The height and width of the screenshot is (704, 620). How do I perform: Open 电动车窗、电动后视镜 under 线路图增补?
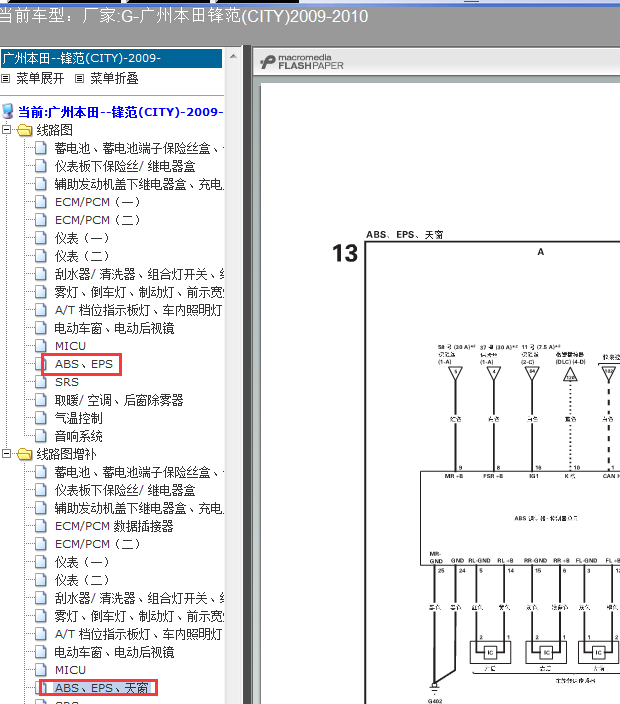114,652
